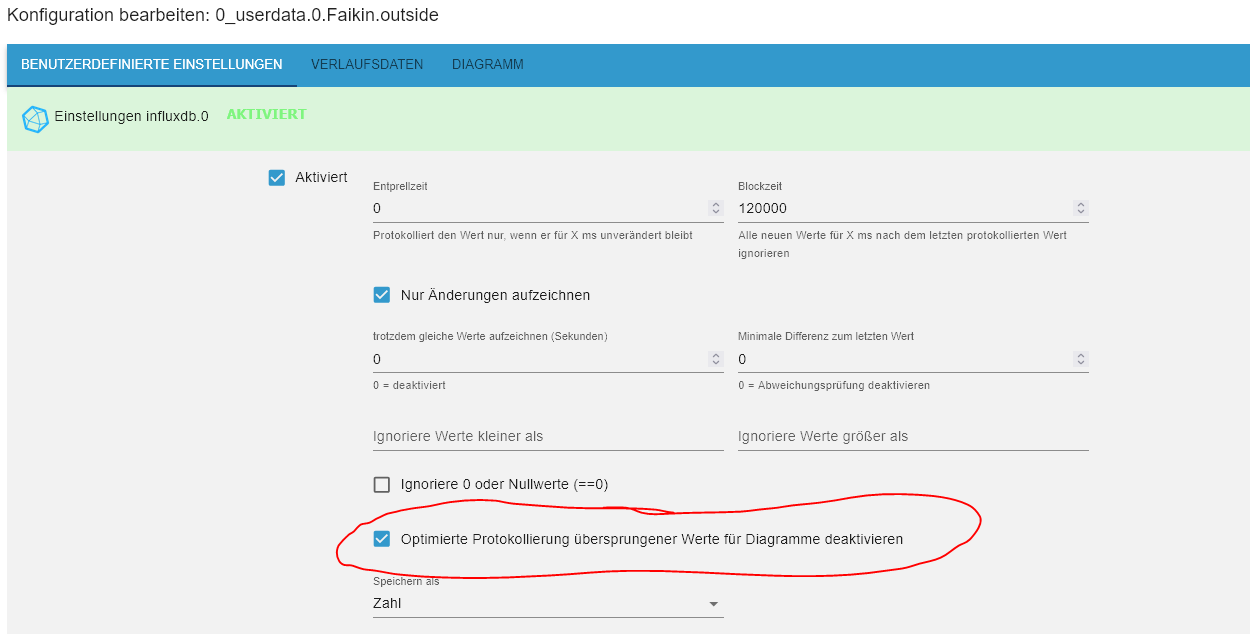Open the Speichern als dropdown arrow
1250x634 pixels.
pyautogui.click(x=713, y=604)
